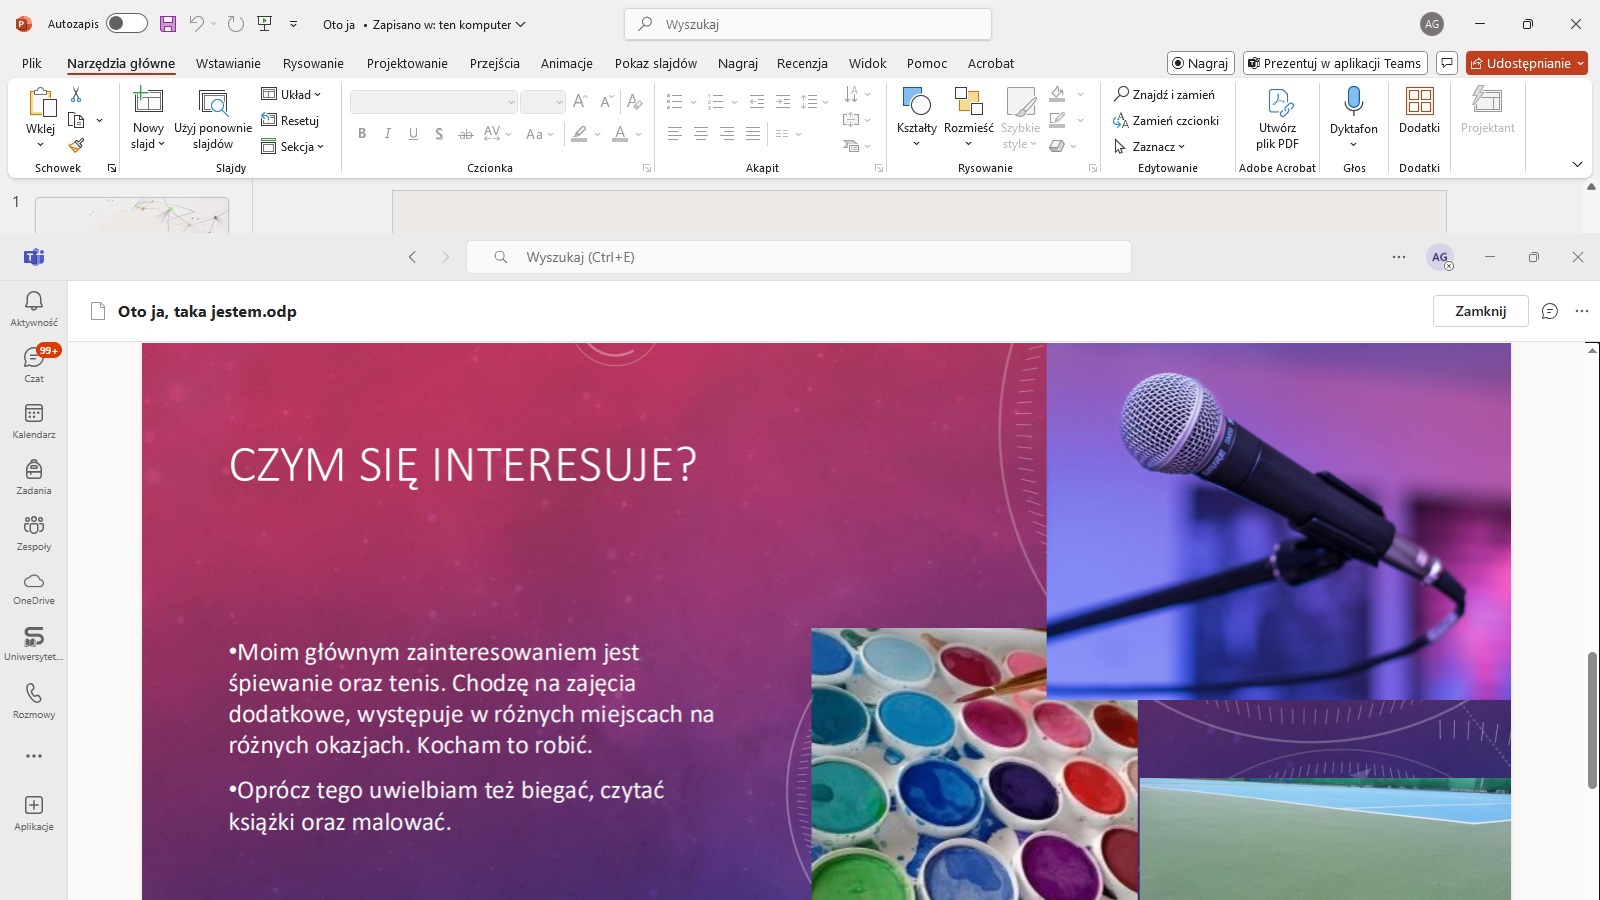Screen dimensions: 1600x900
Task: Toggle bulleted list button
Action: click(675, 101)
